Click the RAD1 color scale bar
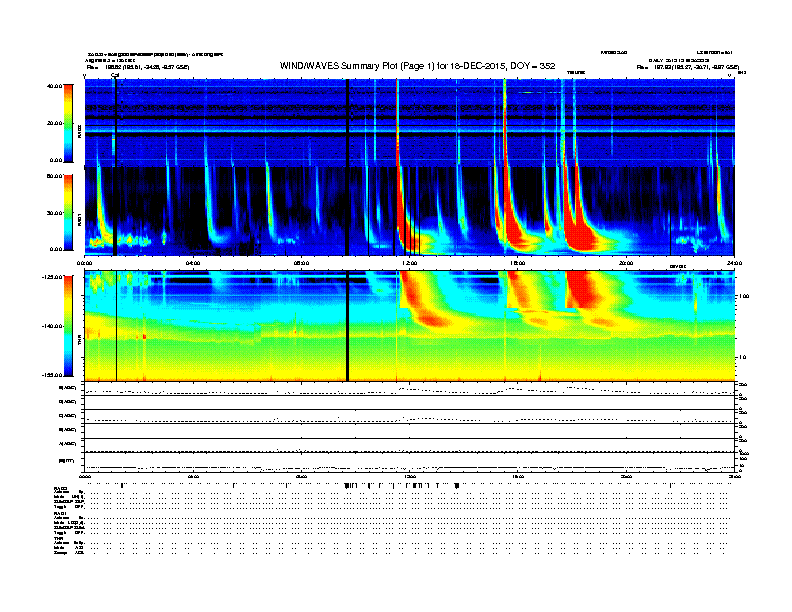792x612 pixels. point(68,213)
